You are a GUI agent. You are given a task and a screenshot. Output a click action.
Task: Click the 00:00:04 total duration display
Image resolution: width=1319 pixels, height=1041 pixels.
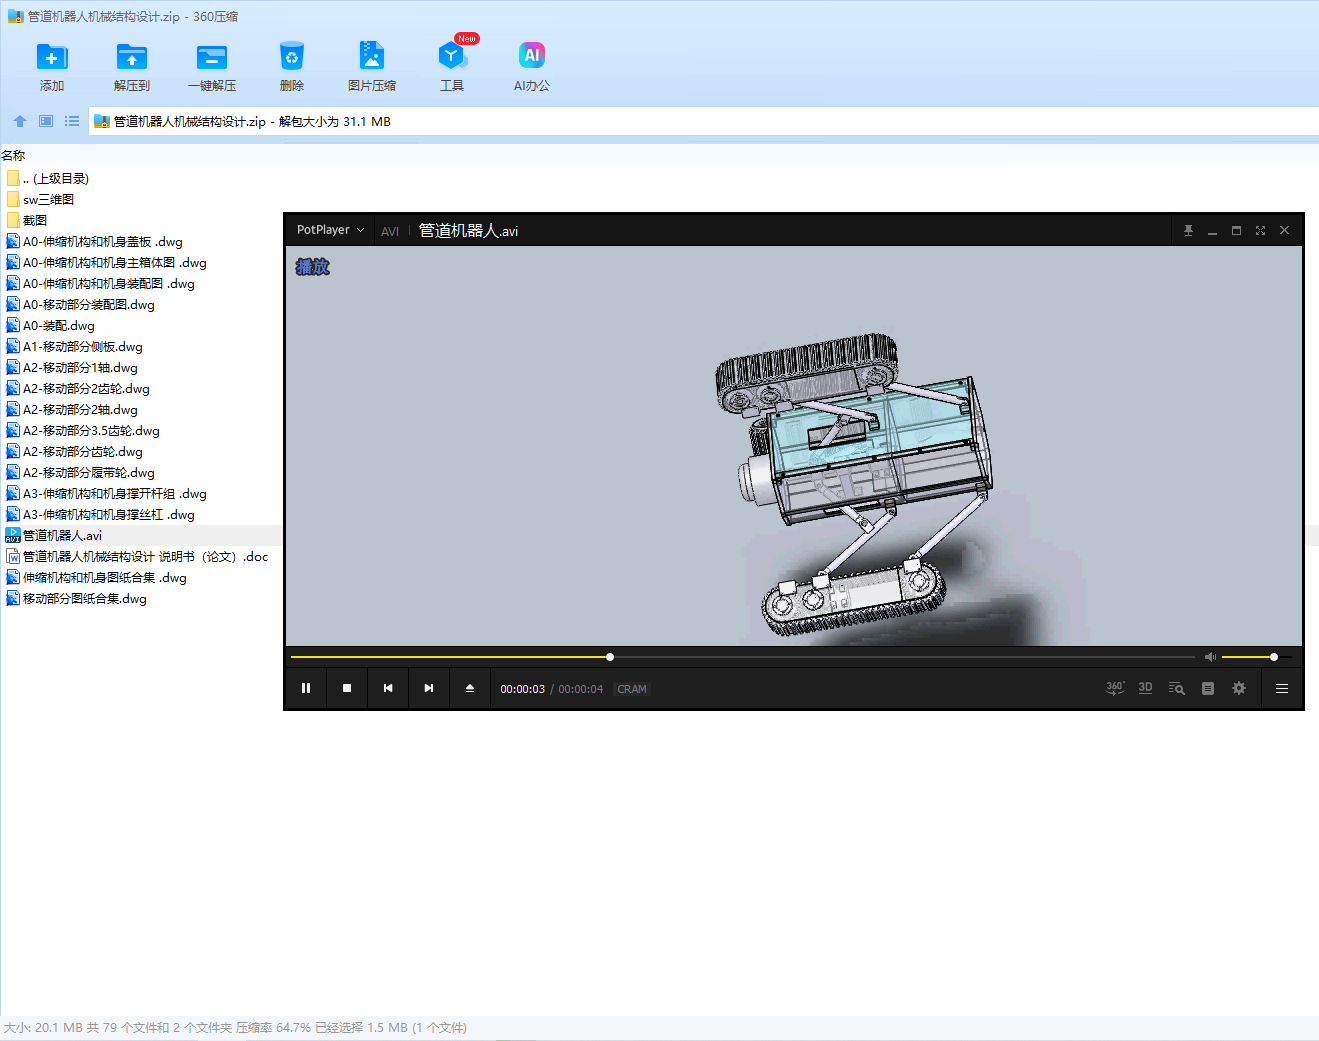tap(581, 689)
